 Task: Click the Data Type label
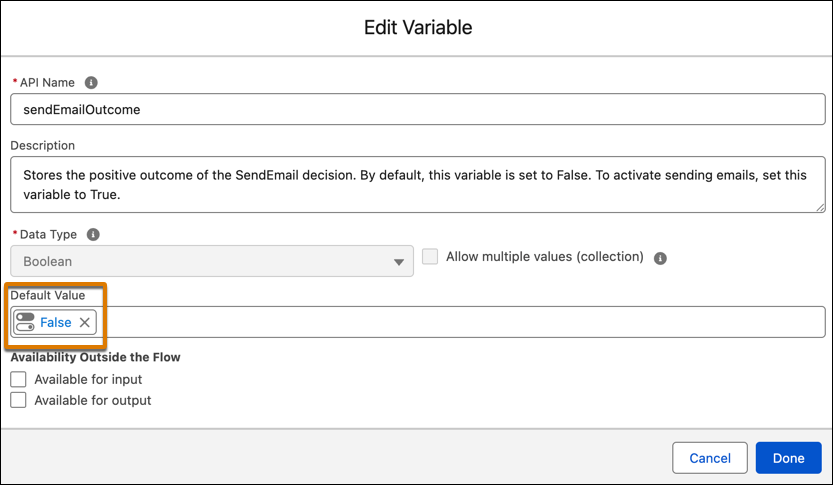click(48, 234)
